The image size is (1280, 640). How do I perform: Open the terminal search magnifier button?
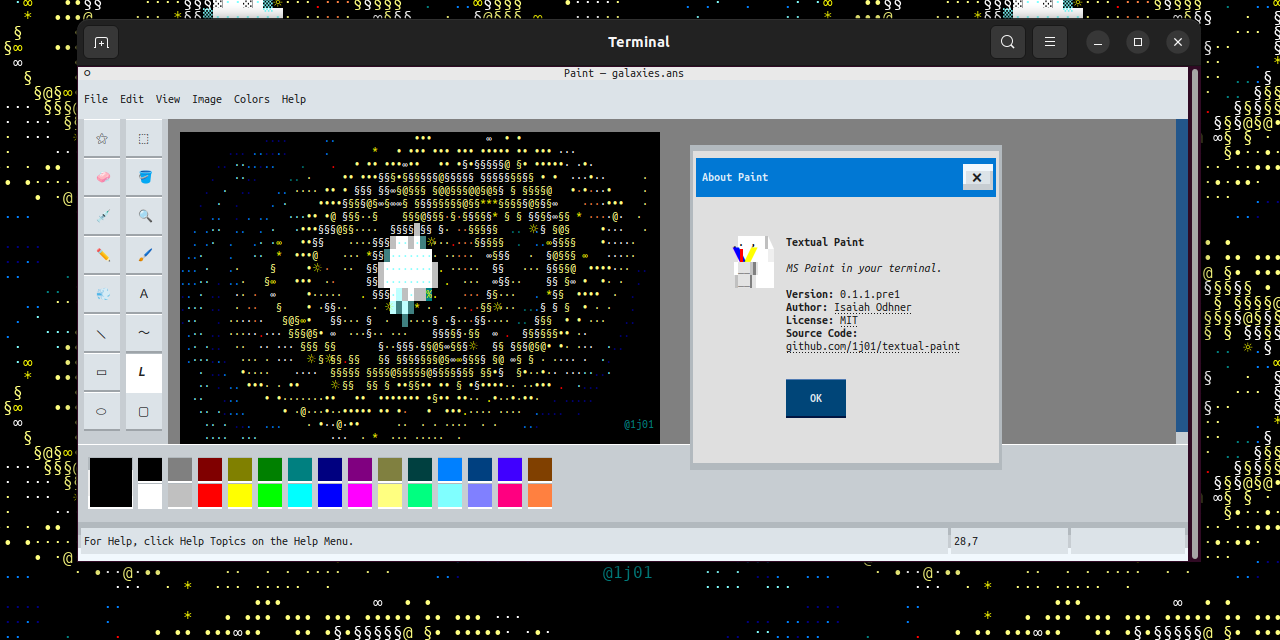(1008, 42)
